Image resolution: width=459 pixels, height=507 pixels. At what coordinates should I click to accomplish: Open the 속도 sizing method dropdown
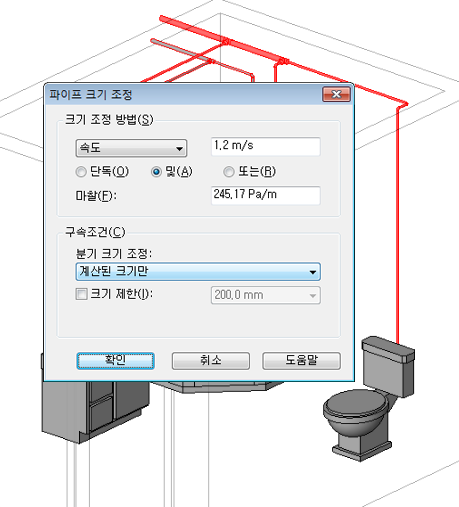pyautogui.click(x=131, y=148)
